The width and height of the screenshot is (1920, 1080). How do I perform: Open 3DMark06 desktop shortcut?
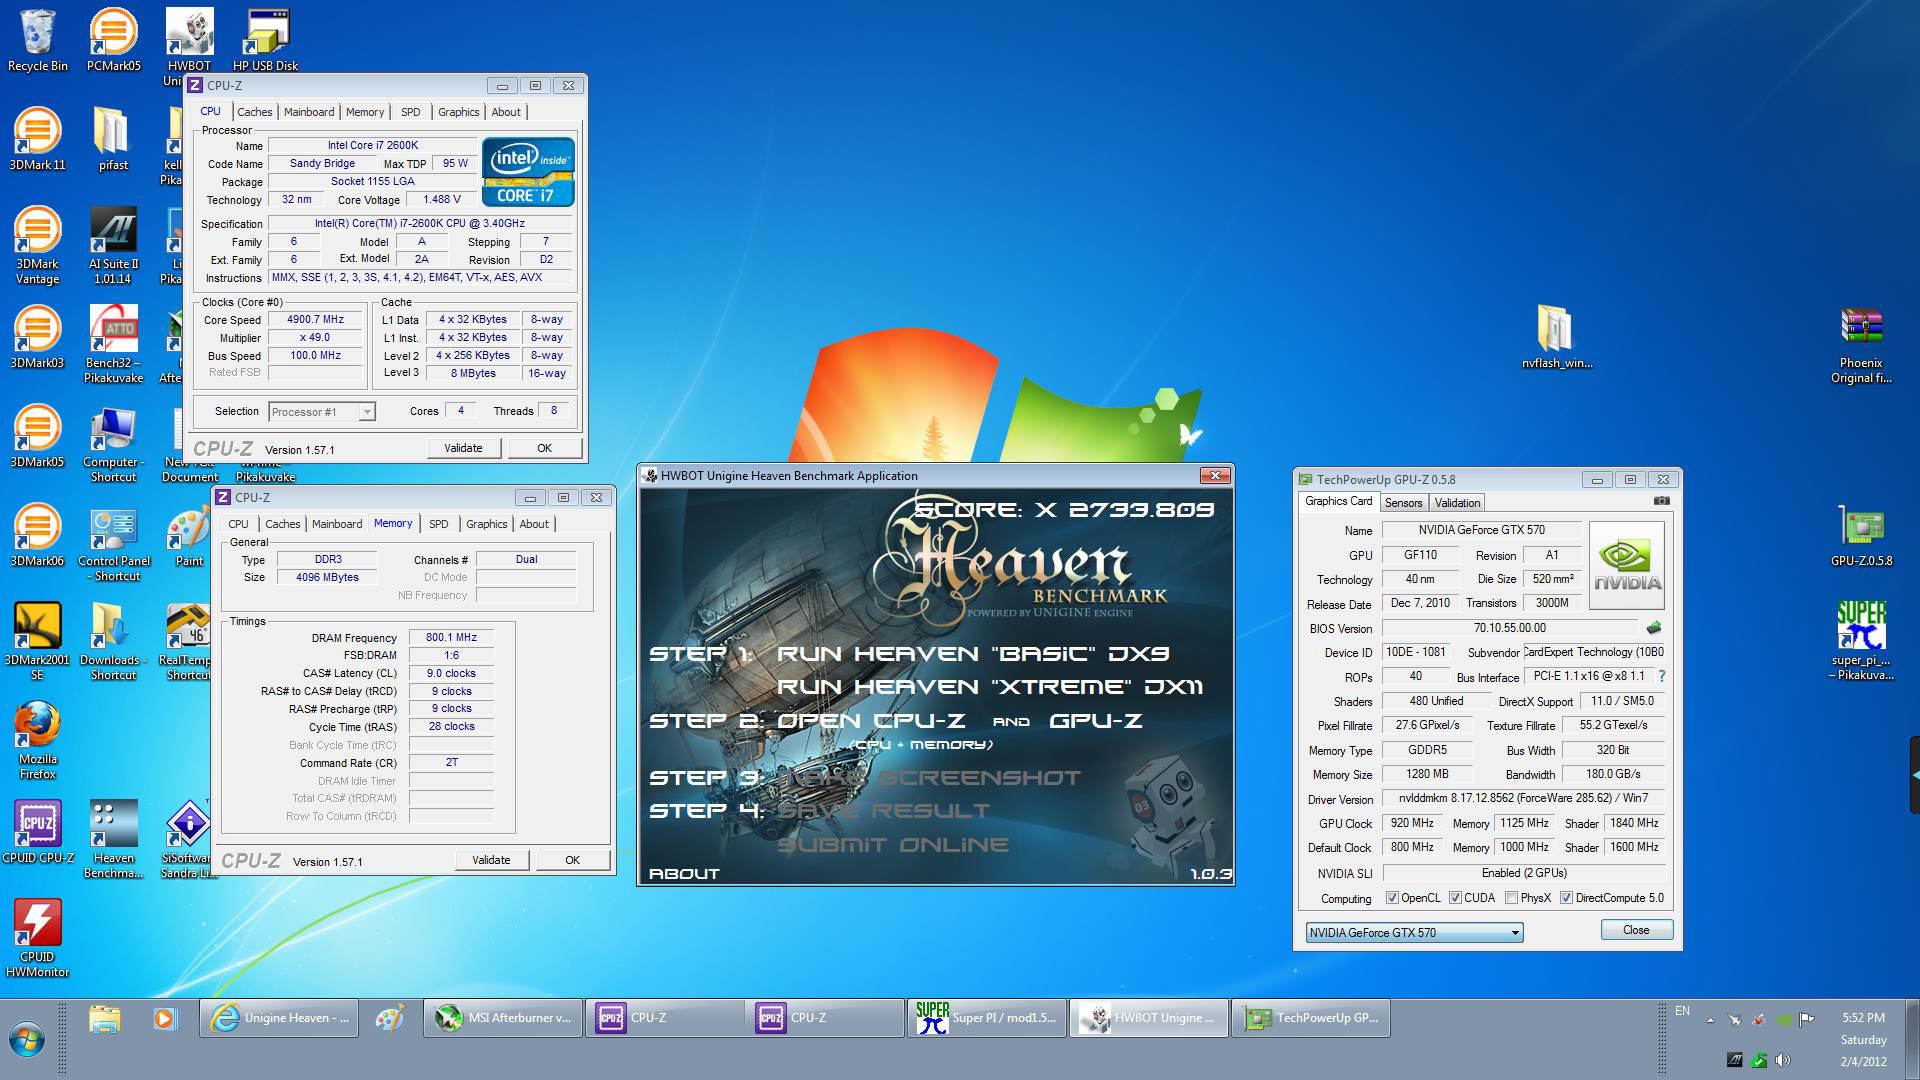[x=38, y=535]
